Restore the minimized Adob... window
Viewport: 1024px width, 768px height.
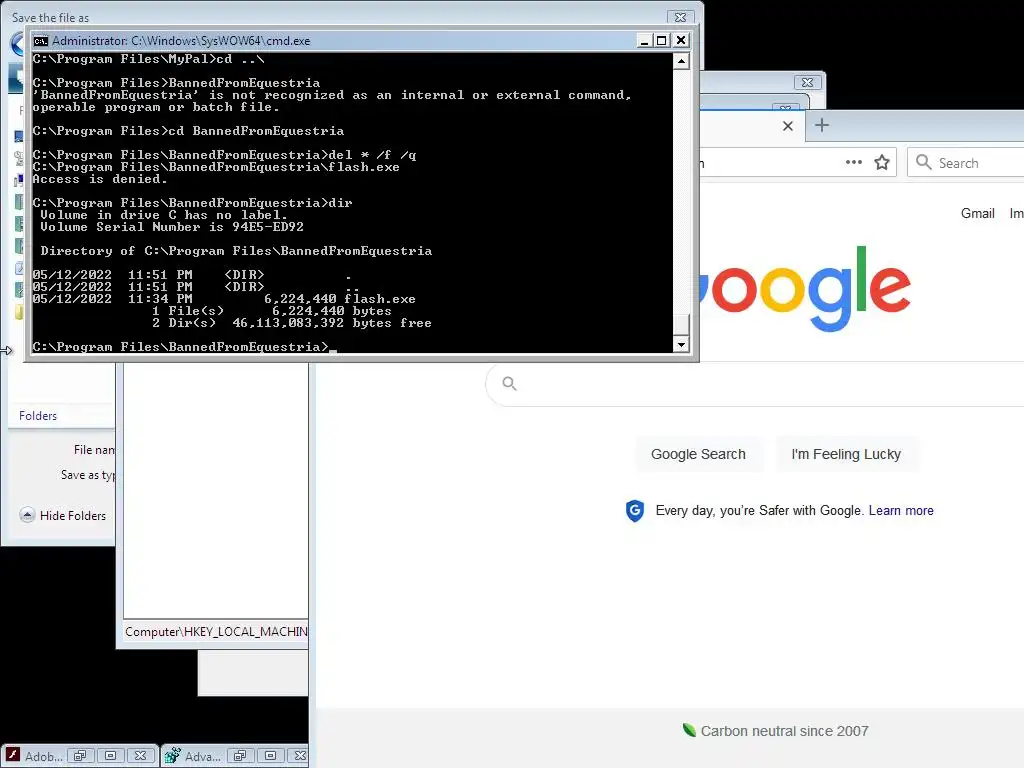80,756
